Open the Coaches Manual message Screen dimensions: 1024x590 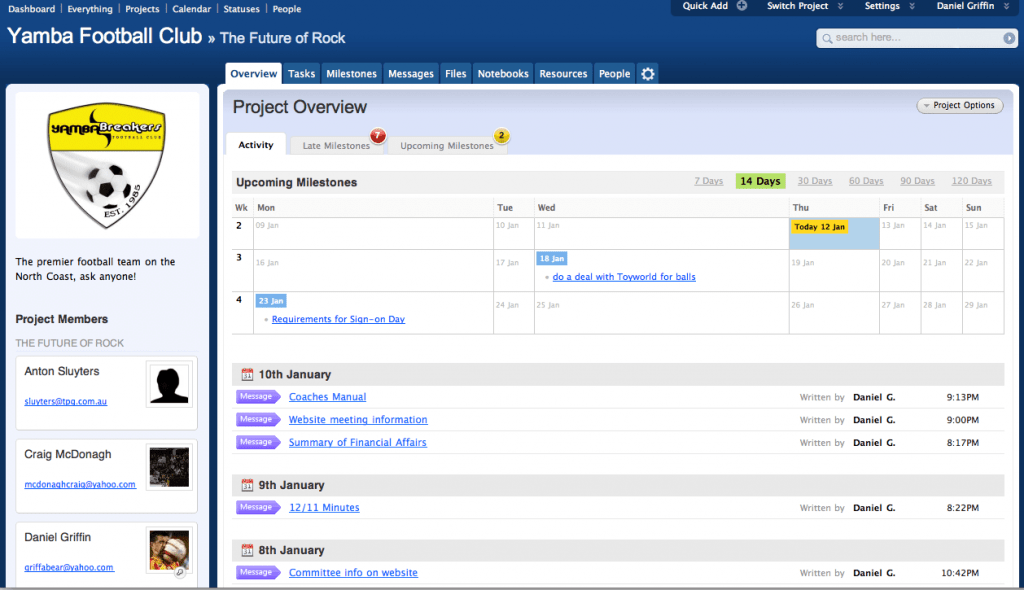tap(327, 397)
